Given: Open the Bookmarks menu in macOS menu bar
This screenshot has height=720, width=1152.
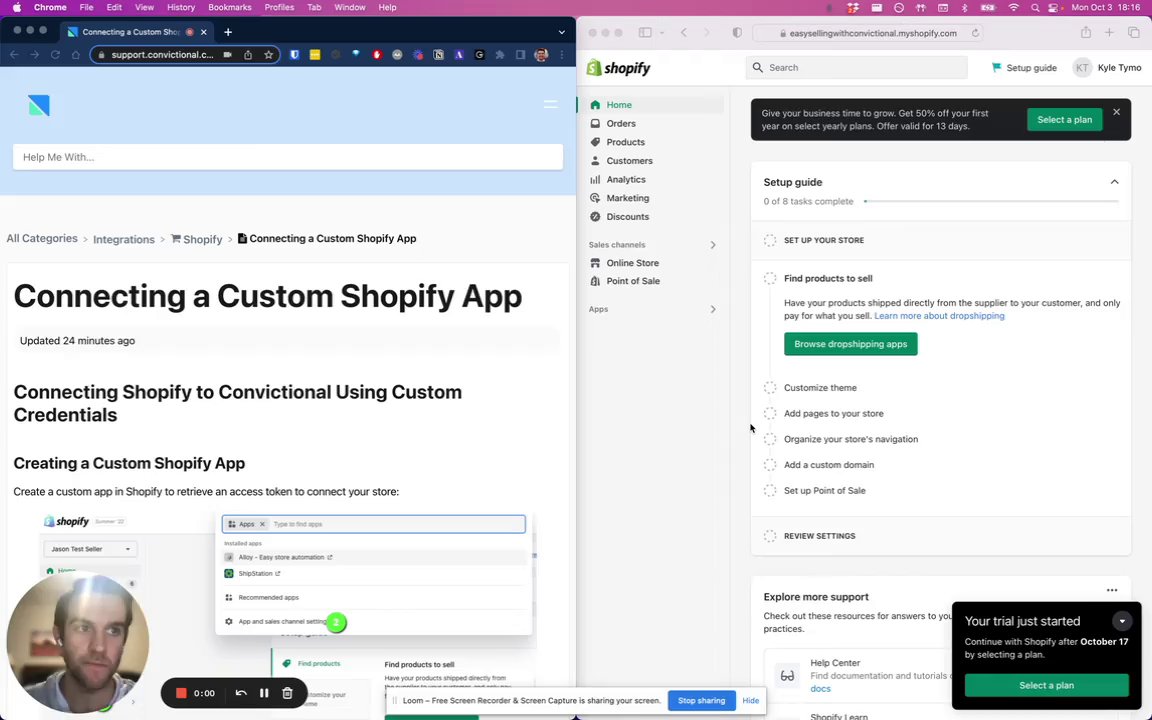Looking at the screenshot, I should pos(230,7).
